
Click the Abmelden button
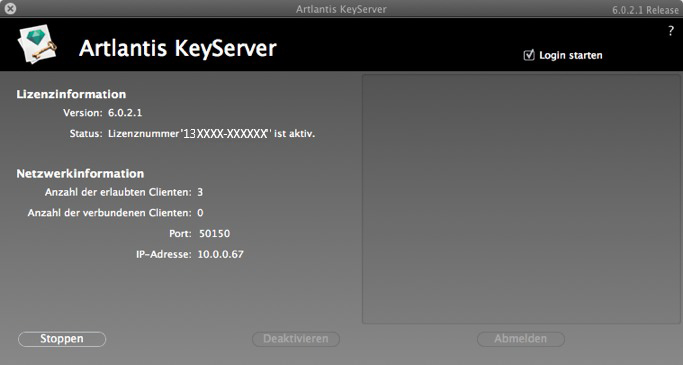pos(521,339)
